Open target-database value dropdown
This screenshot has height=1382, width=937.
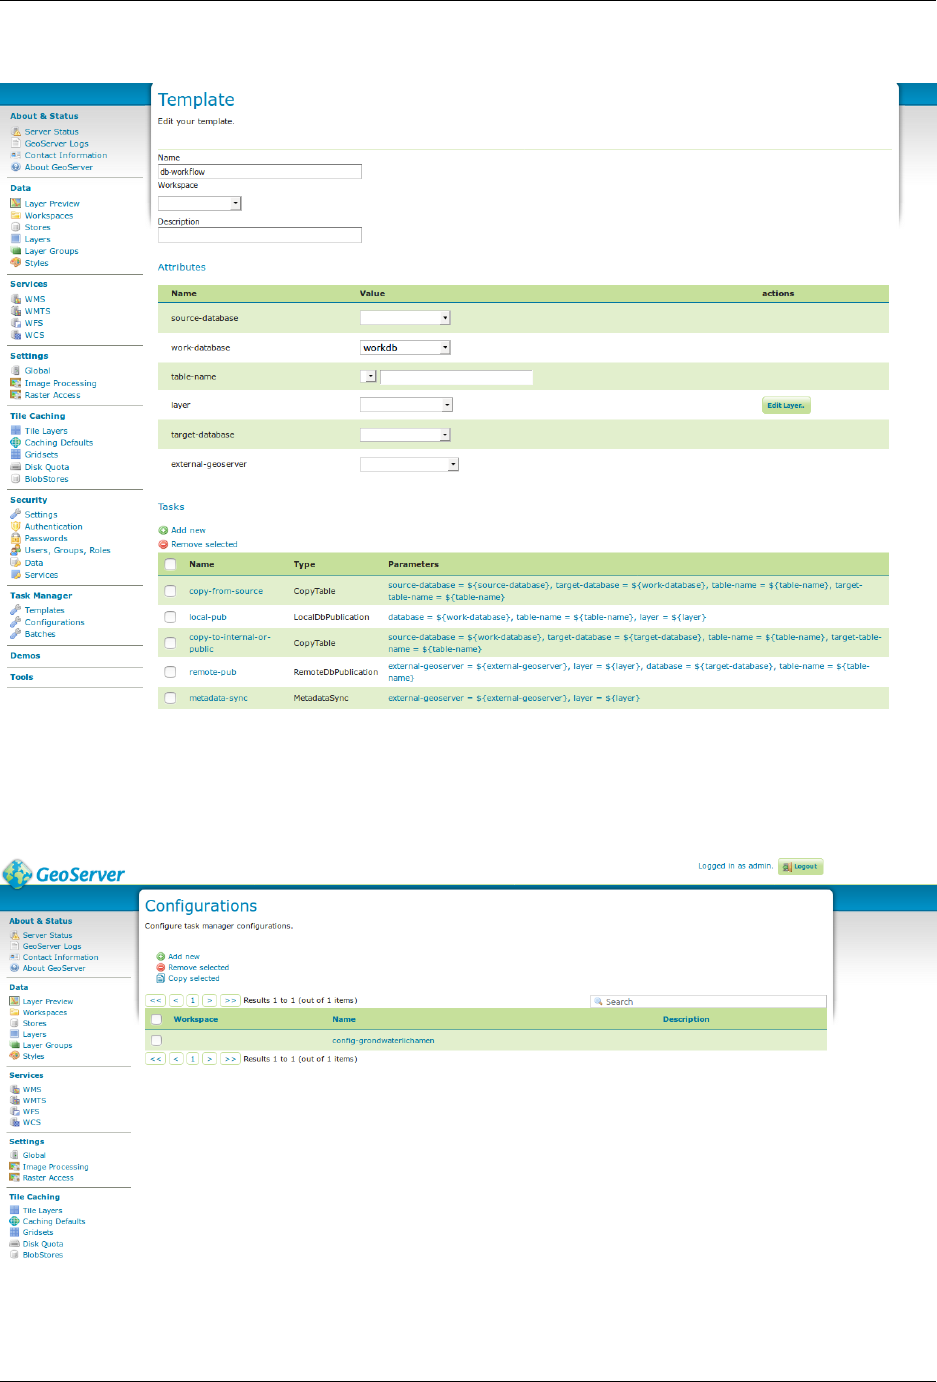(x=405, y=435)
